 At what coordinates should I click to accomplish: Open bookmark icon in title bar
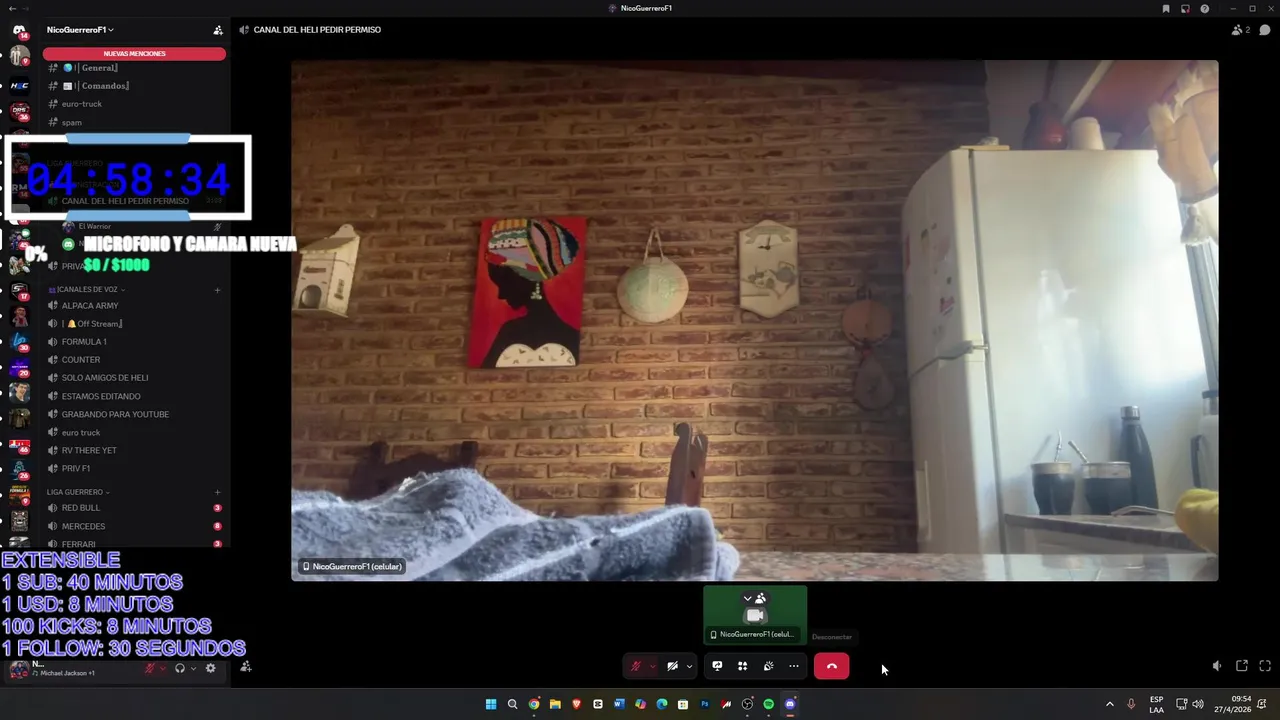[x=1166, y=8]
